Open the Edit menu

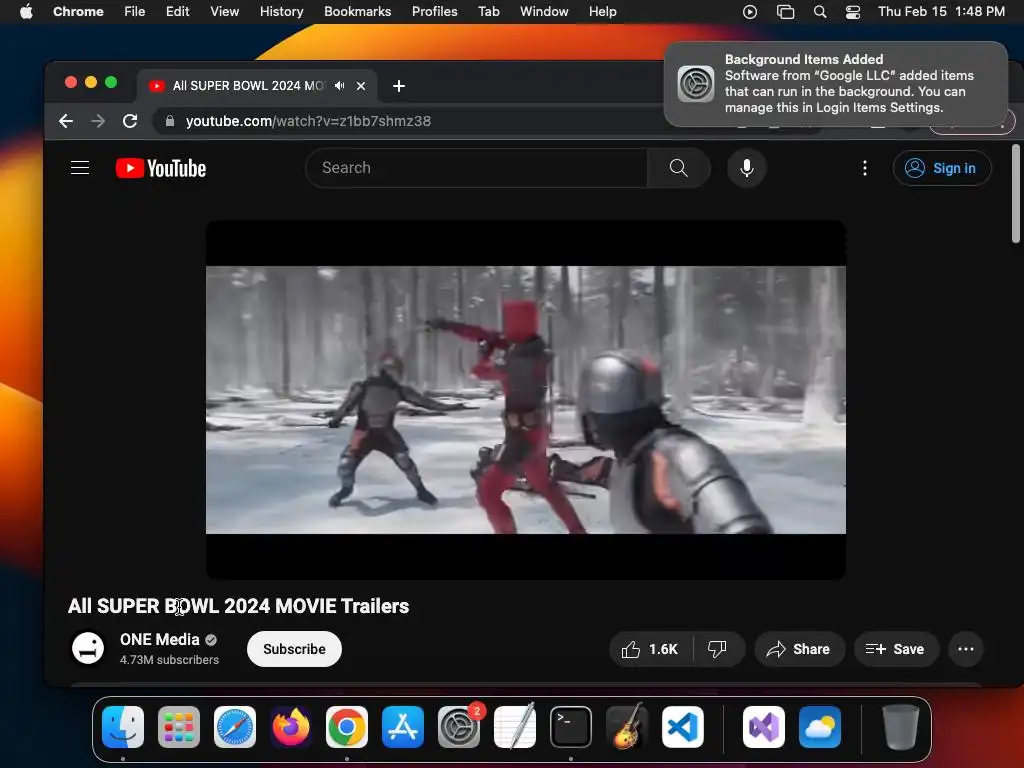(x=178, y=11)
